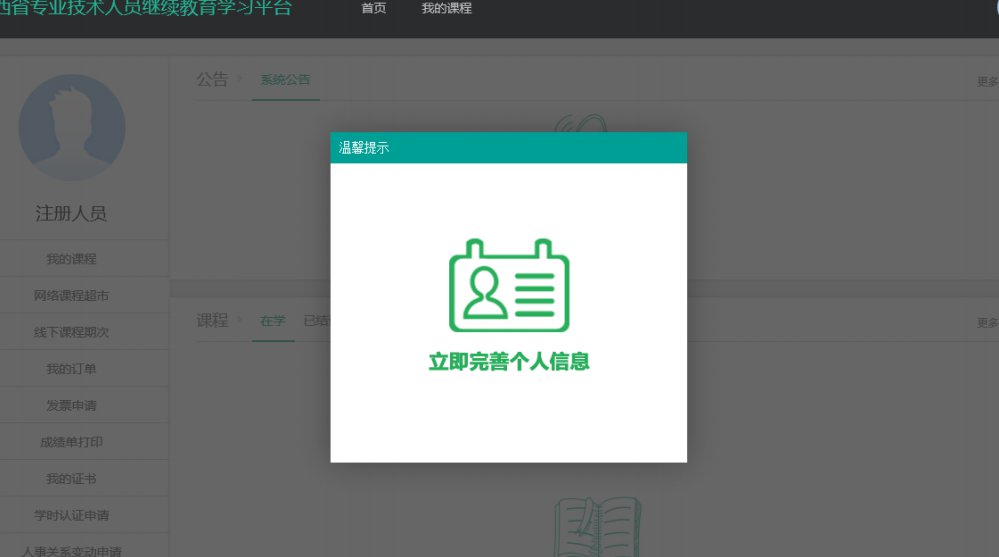Image resolution: width=999 pixels, height=557 pixels.
Task: Go to 首页 in the top navigation
Action: click(373, 9)
